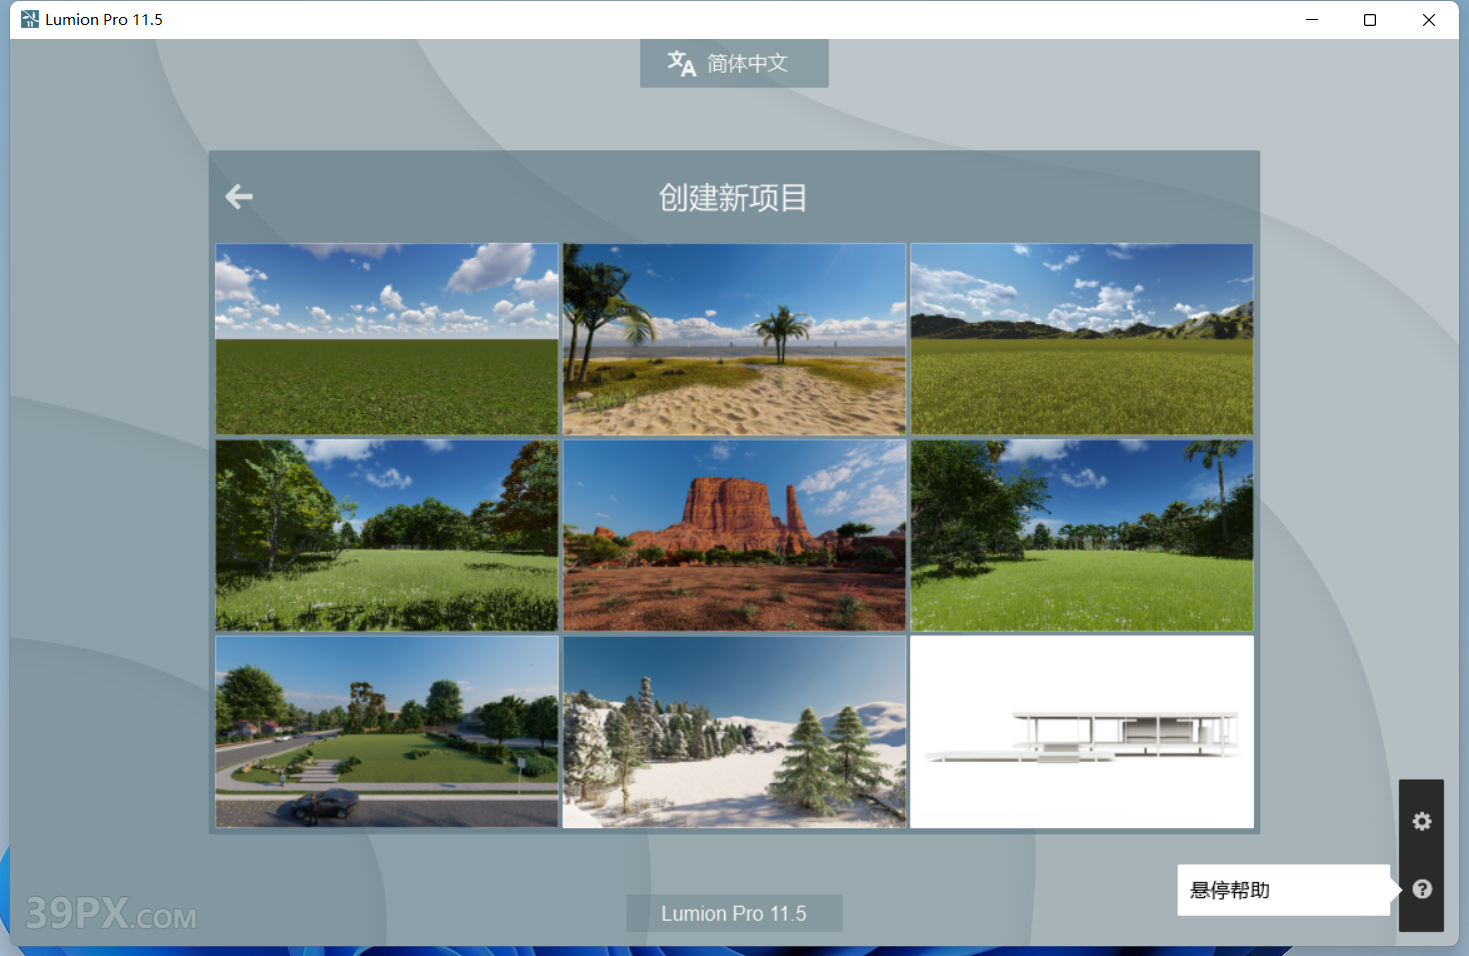Screen dimensions: 1469x956
Task: Select forest meadow with autumn tree
Action: 387,535
